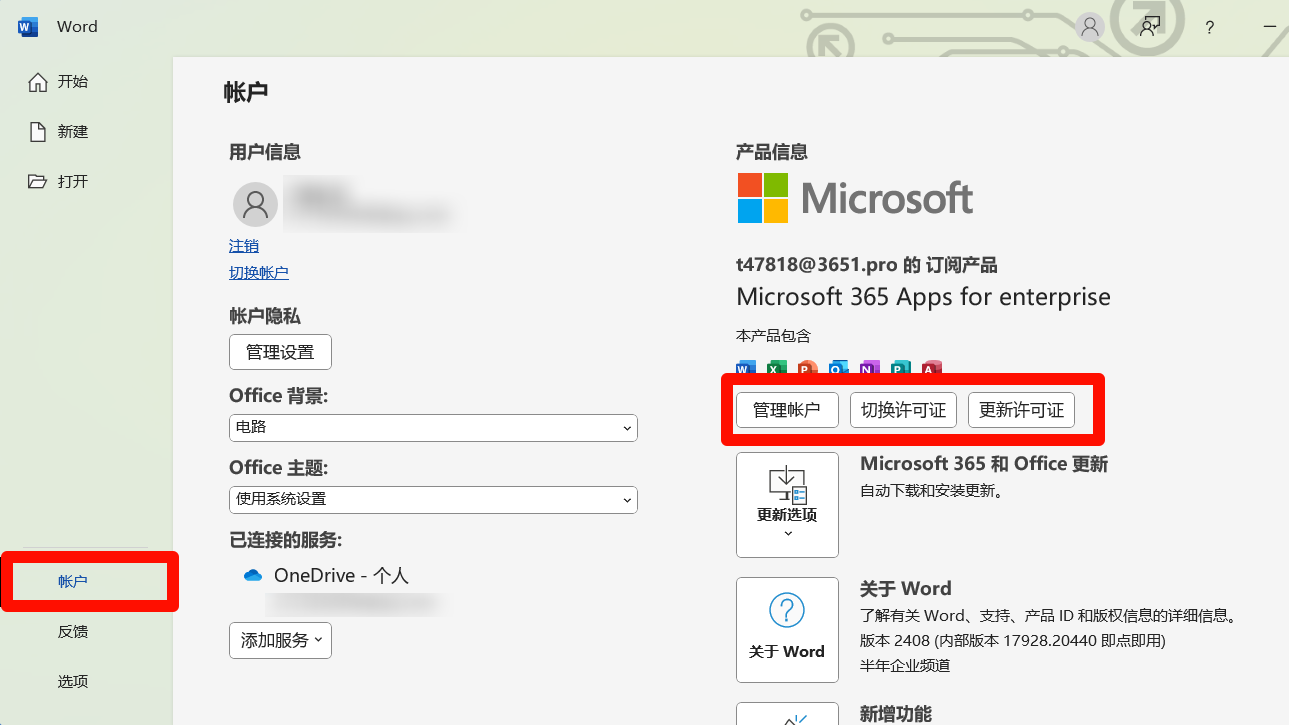The image size is (1289, 725).
Task: Click the Home icon beside 开始
Action: pyautogui.click(x=38, y=82)
